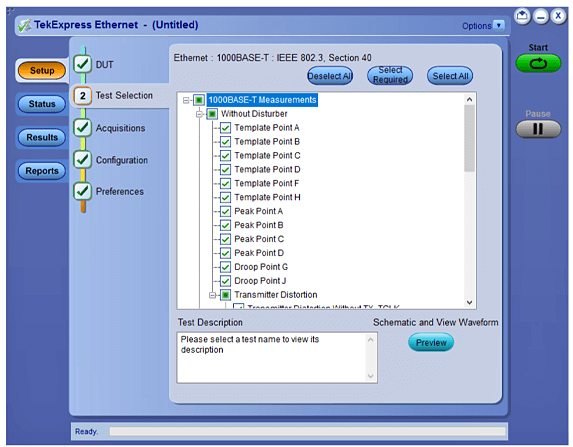Viewport: 573px width, 447px height.
Task: Select the Transmitter Distortion label
Action: click(276, 295)
